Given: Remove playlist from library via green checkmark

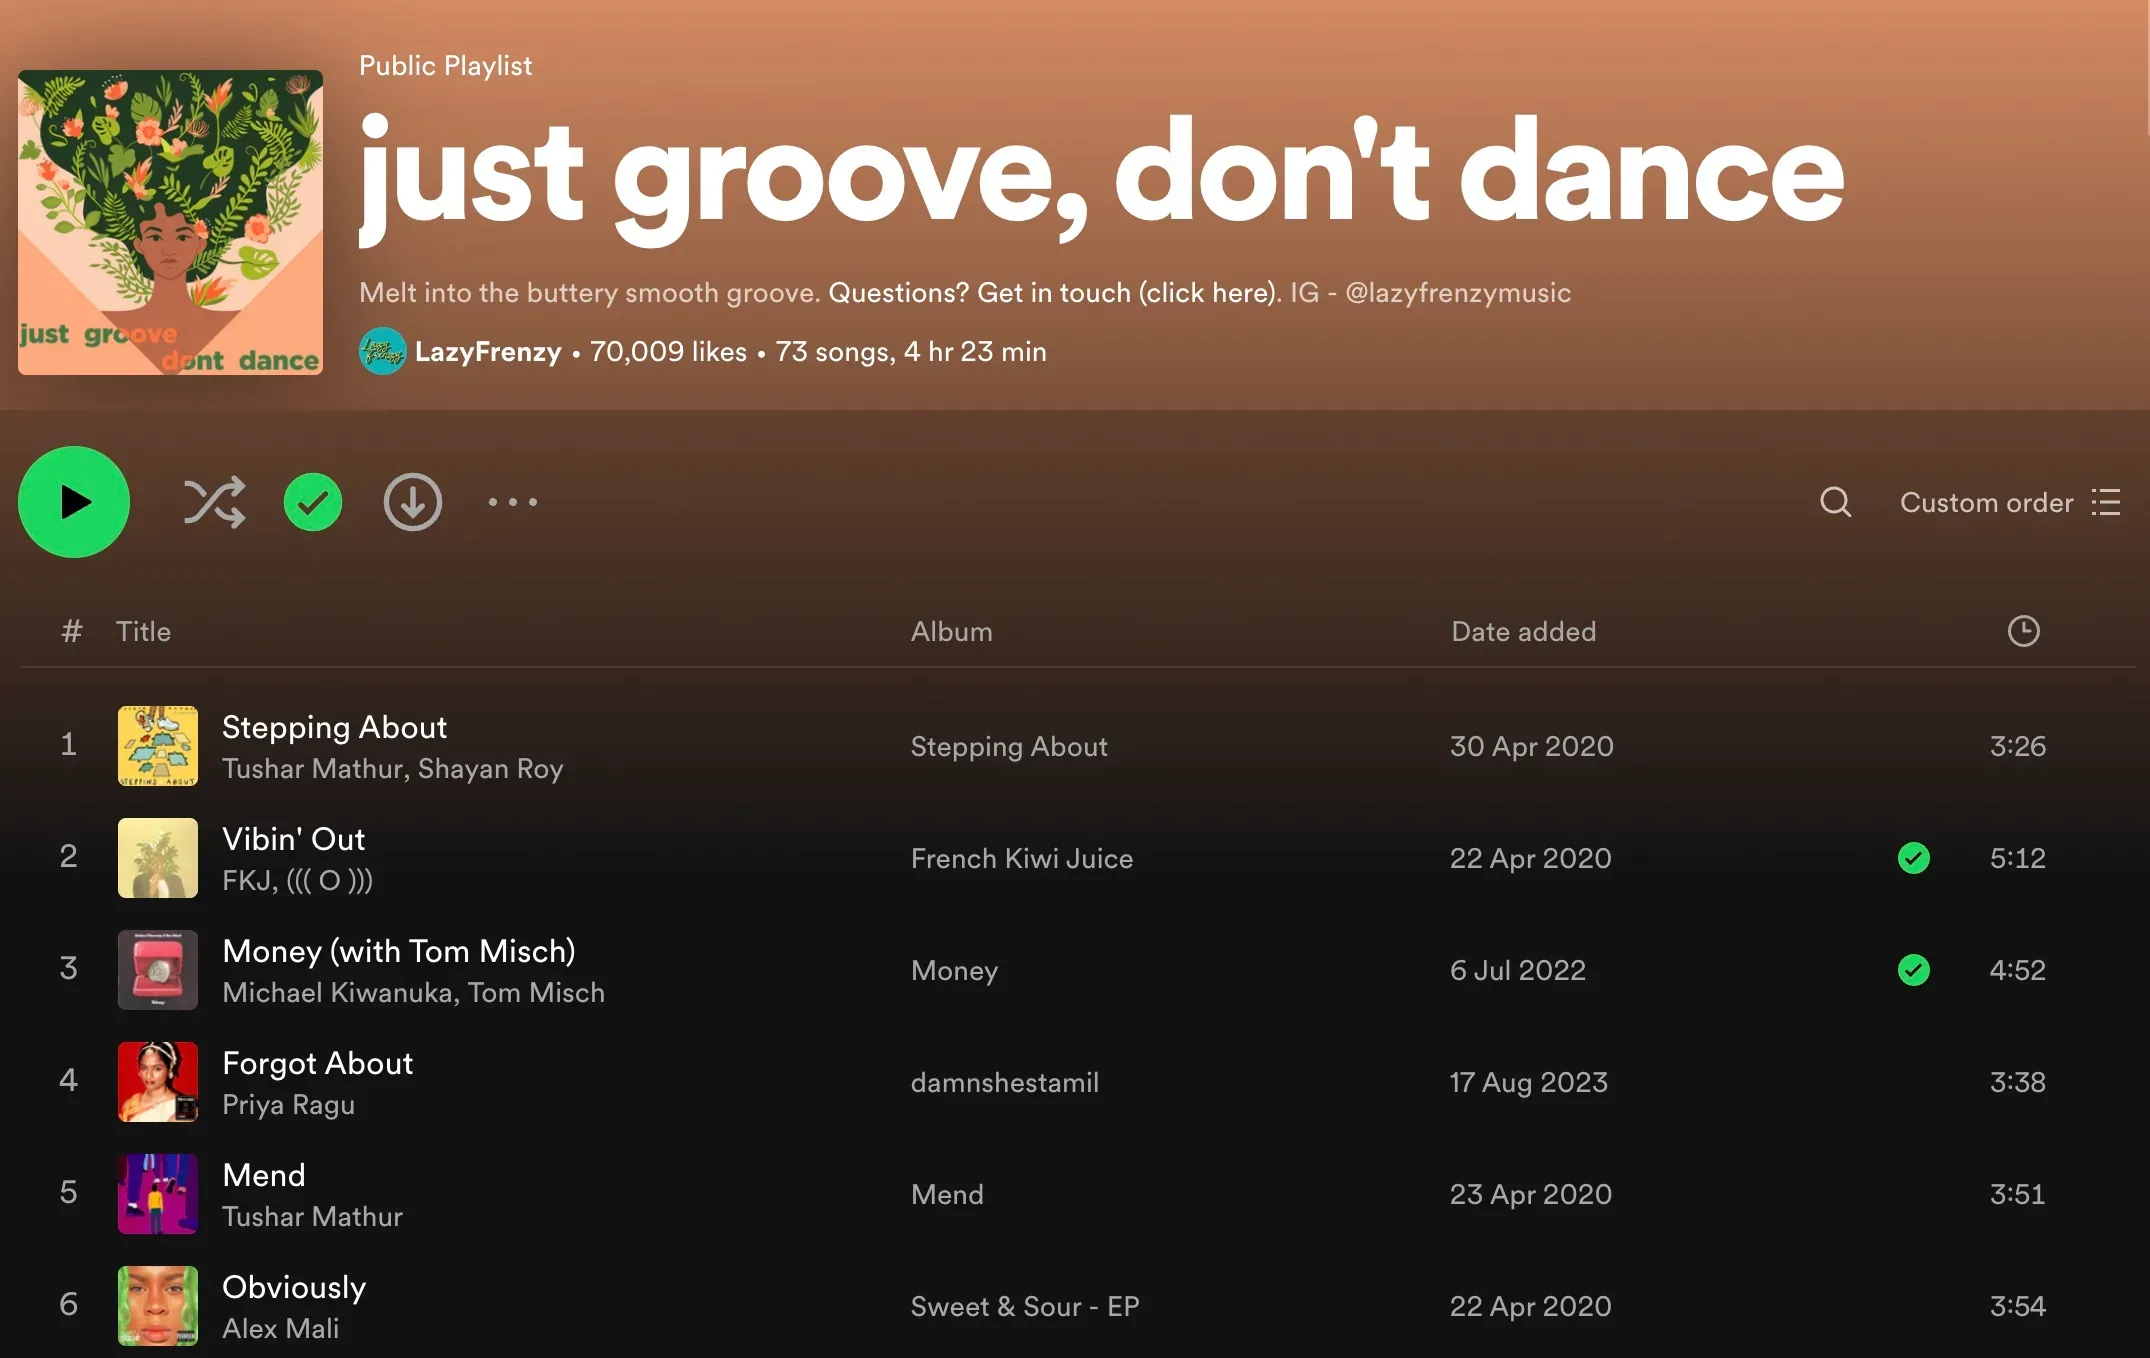Looking at the screenshot, I should (x=313, y=502).
